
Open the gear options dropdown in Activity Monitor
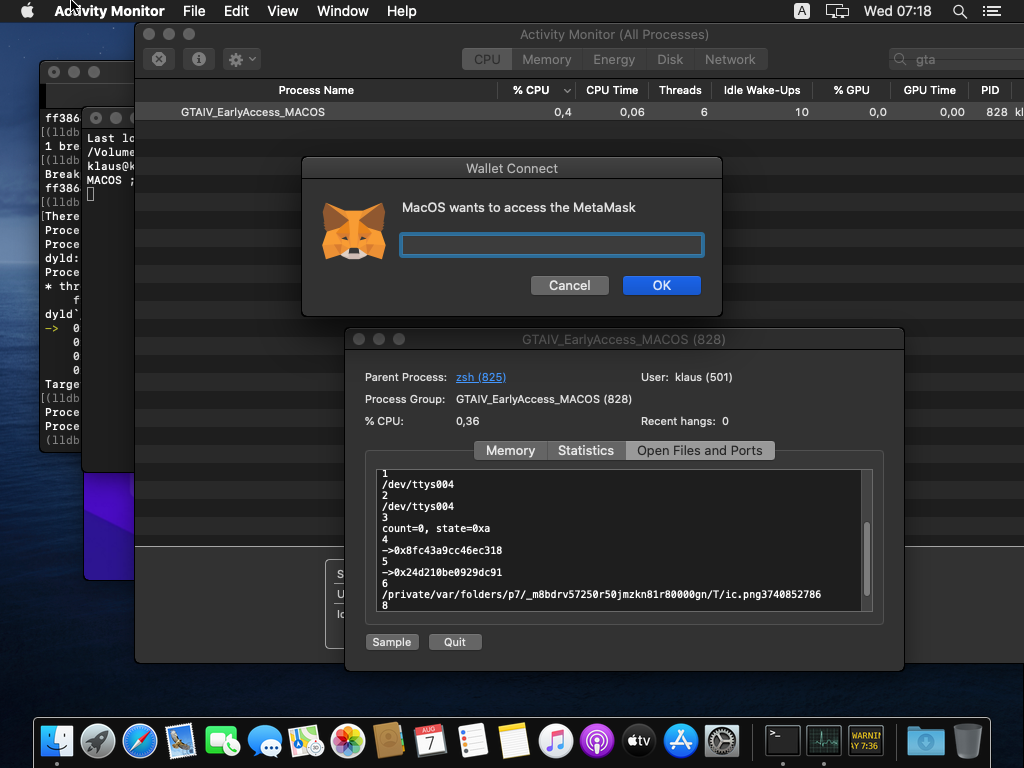pos(240,59)
